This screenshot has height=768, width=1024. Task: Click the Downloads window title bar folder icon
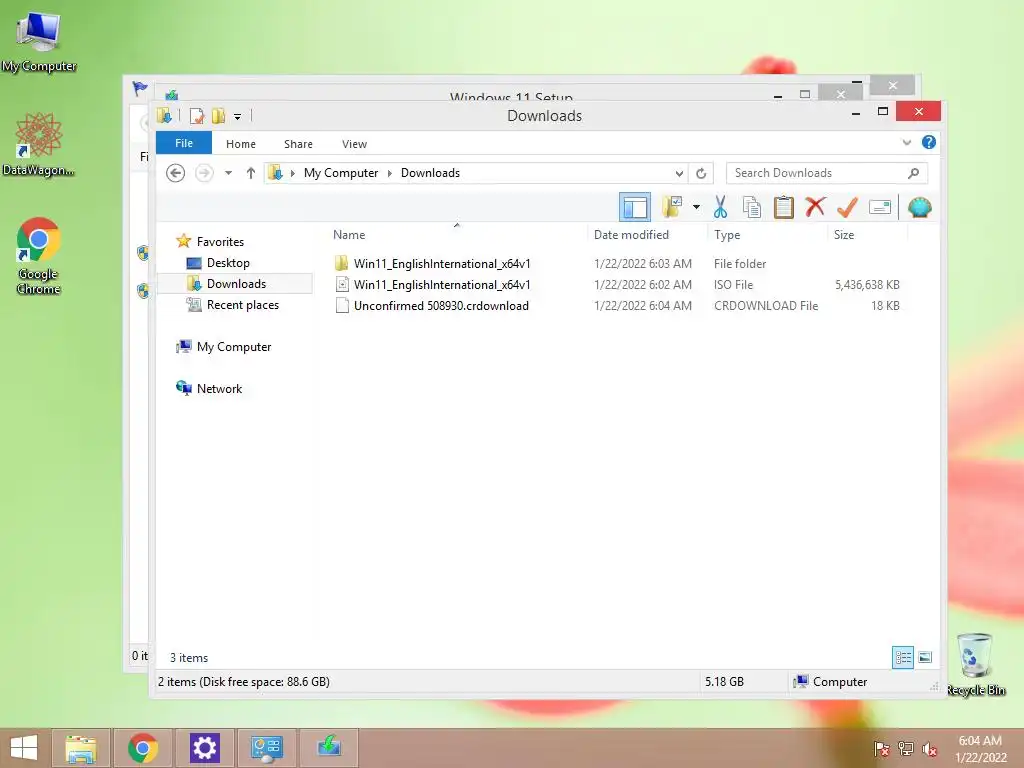[x=164, y=116]
